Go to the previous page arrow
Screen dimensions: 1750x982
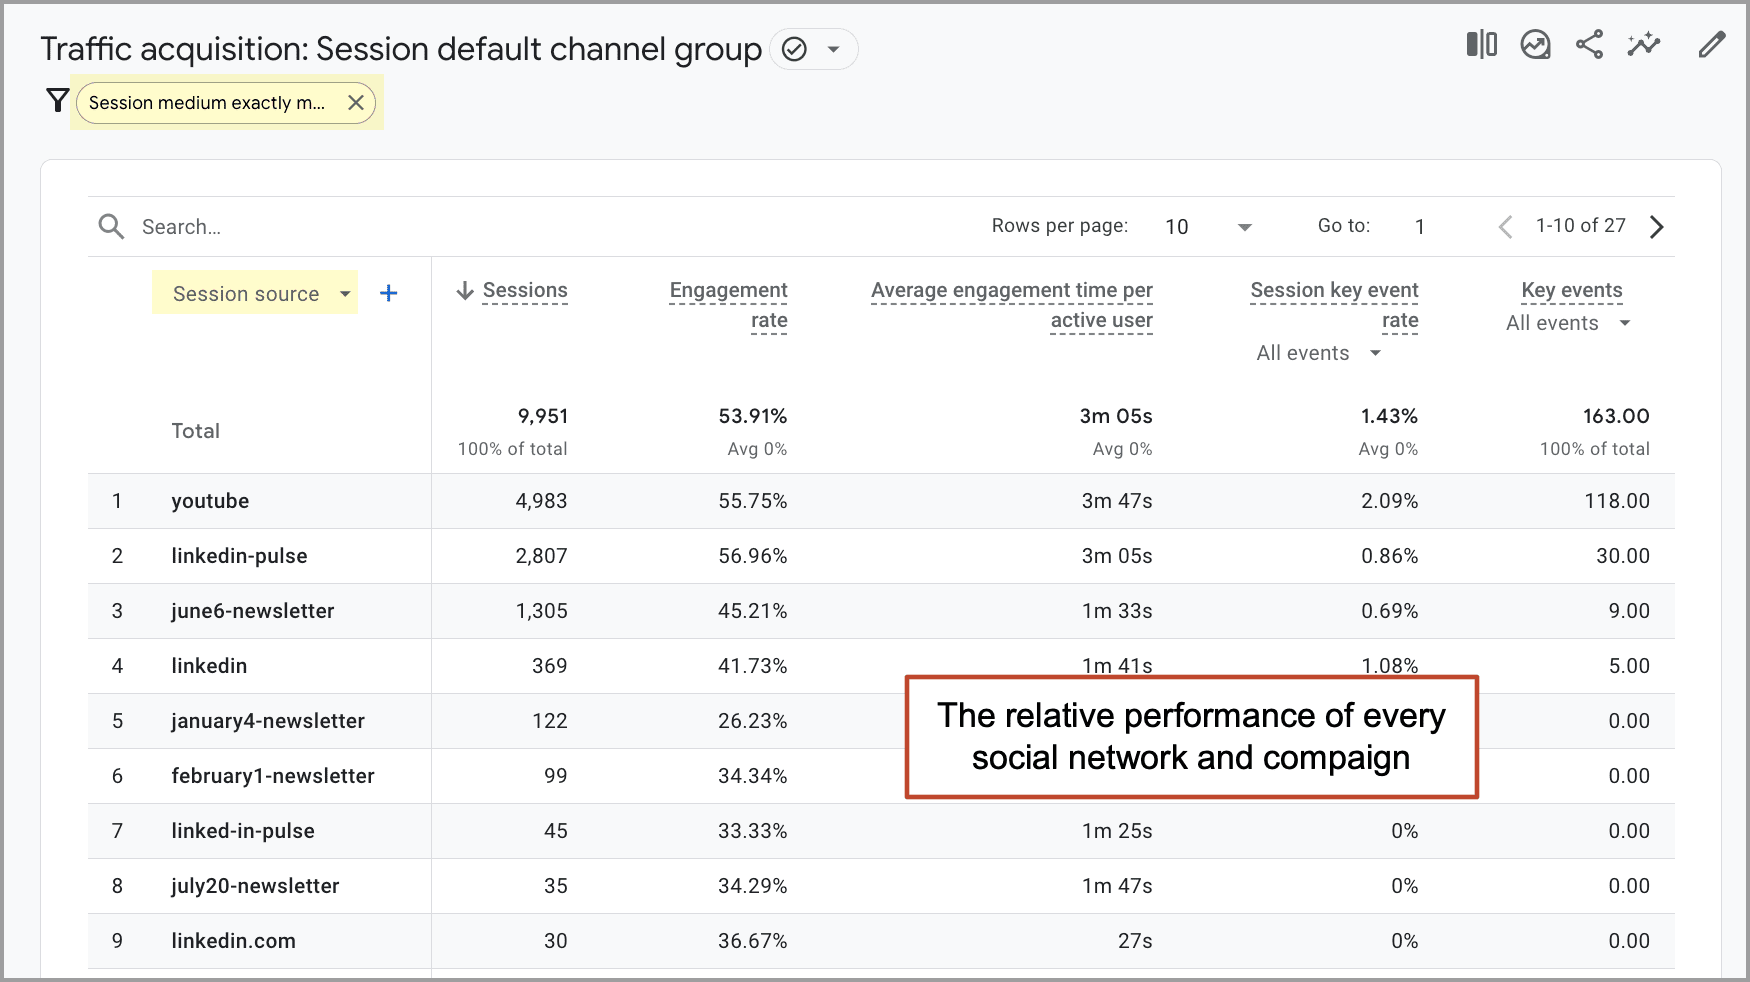1505,227
